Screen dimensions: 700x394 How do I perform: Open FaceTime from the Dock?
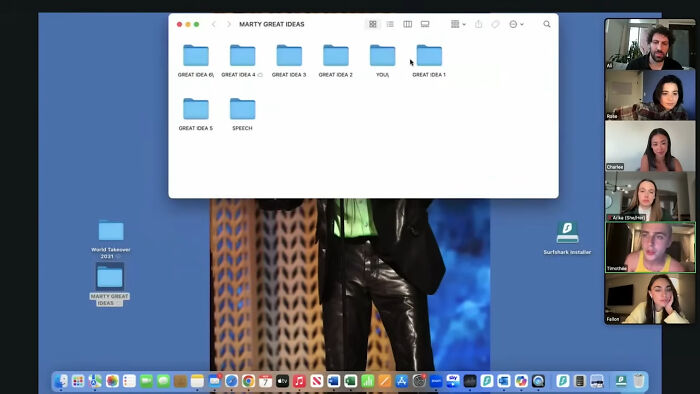pos(146,381)
